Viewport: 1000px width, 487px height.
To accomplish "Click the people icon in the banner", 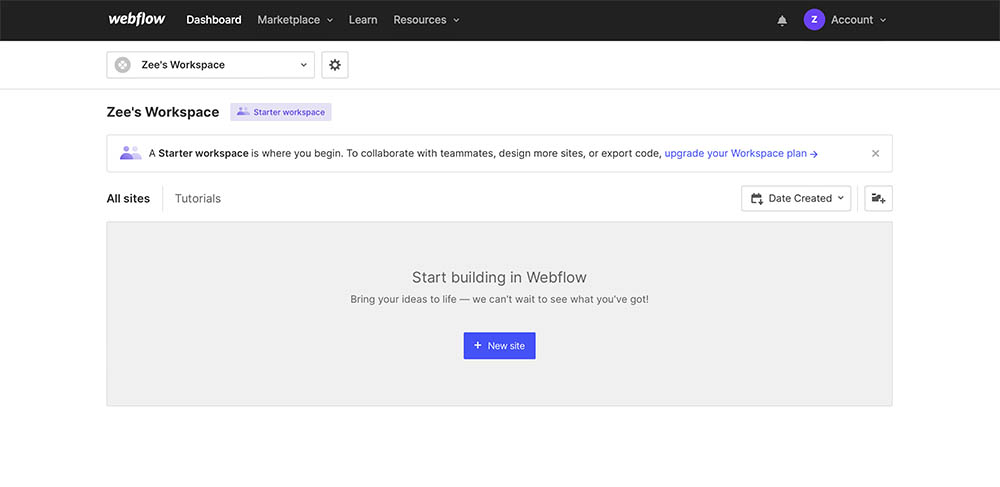I will point(131,153).
